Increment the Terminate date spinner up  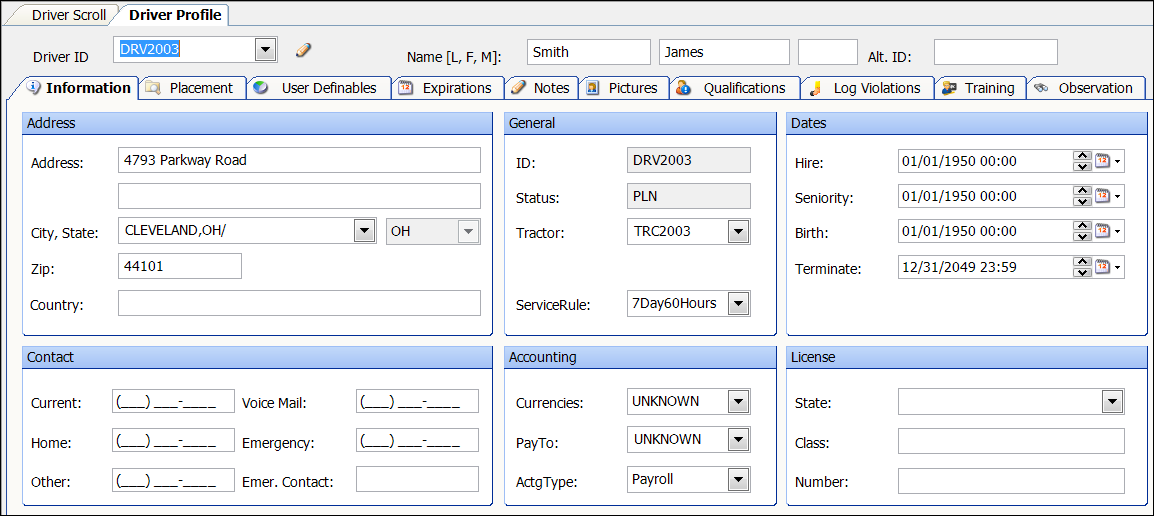pyautogui.click(x=1082, y=262)
